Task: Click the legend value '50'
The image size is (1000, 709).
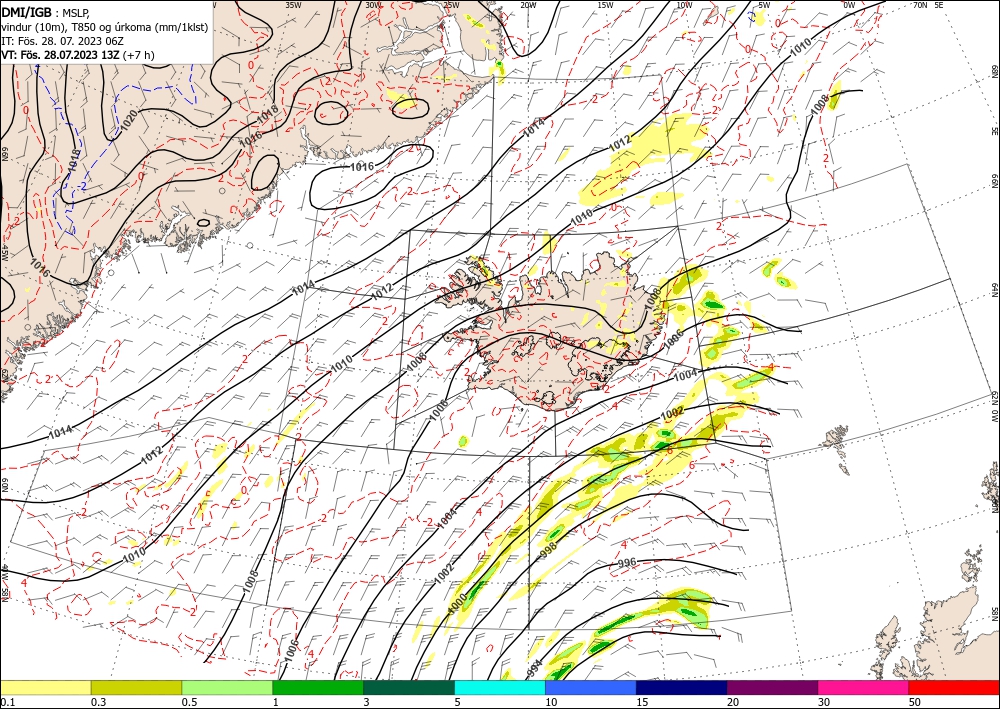Action: pyautogui.click(x=915, y=702)
